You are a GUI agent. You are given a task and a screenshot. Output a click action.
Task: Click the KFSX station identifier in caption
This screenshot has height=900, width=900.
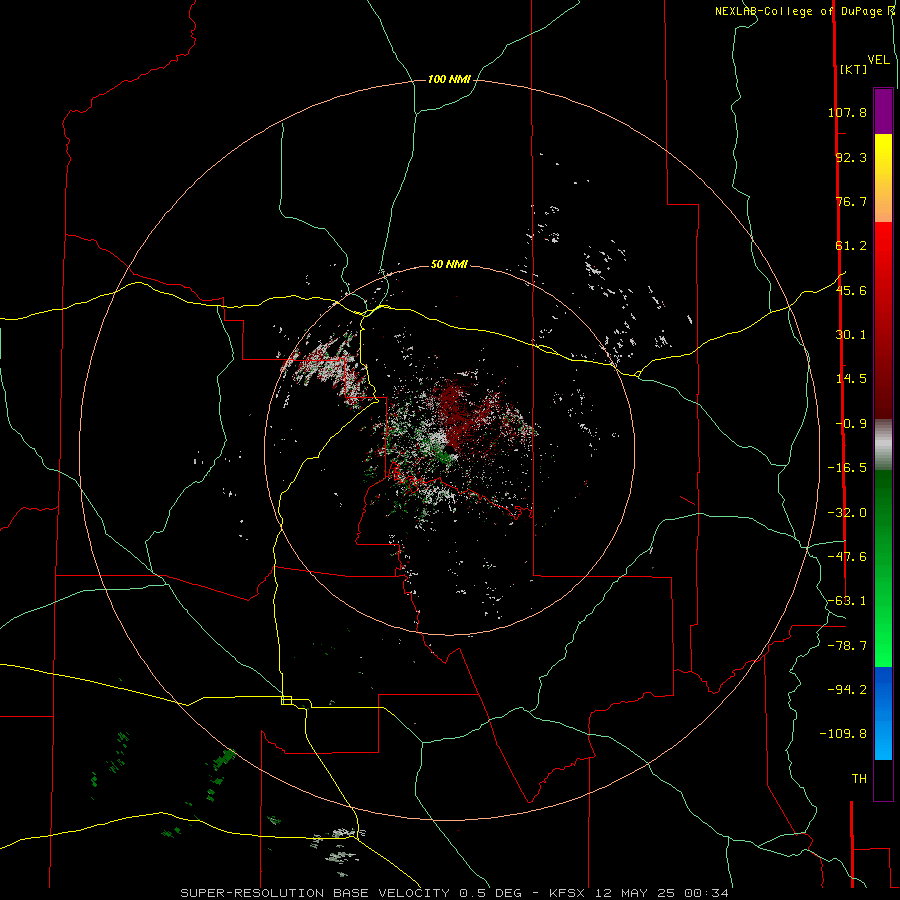tap(568, 893)
